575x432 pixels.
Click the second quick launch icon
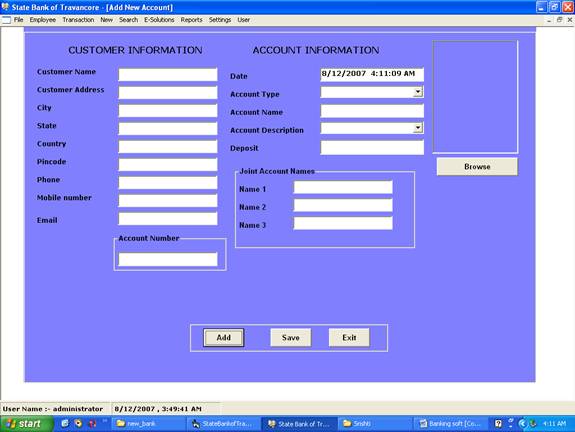[78, 424]
